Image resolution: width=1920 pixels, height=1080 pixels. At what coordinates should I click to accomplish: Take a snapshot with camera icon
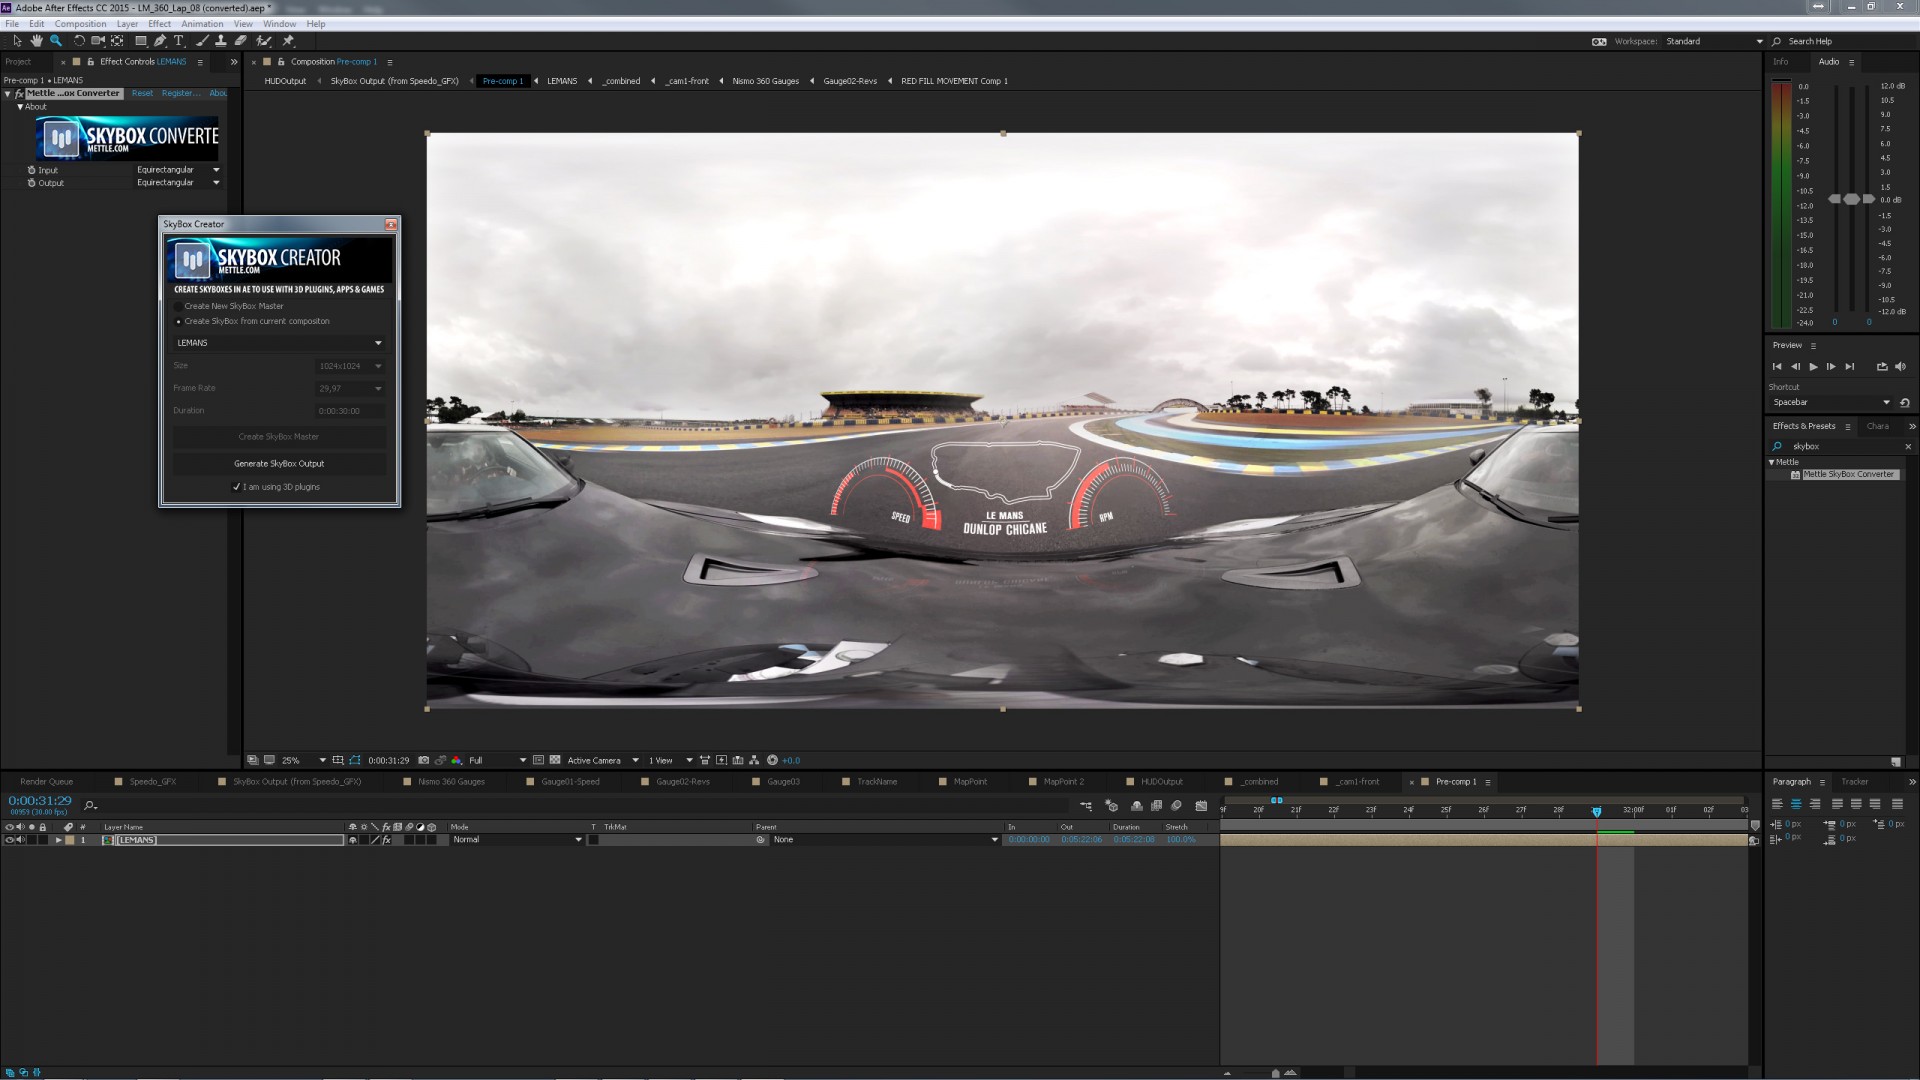click(424, 760)
